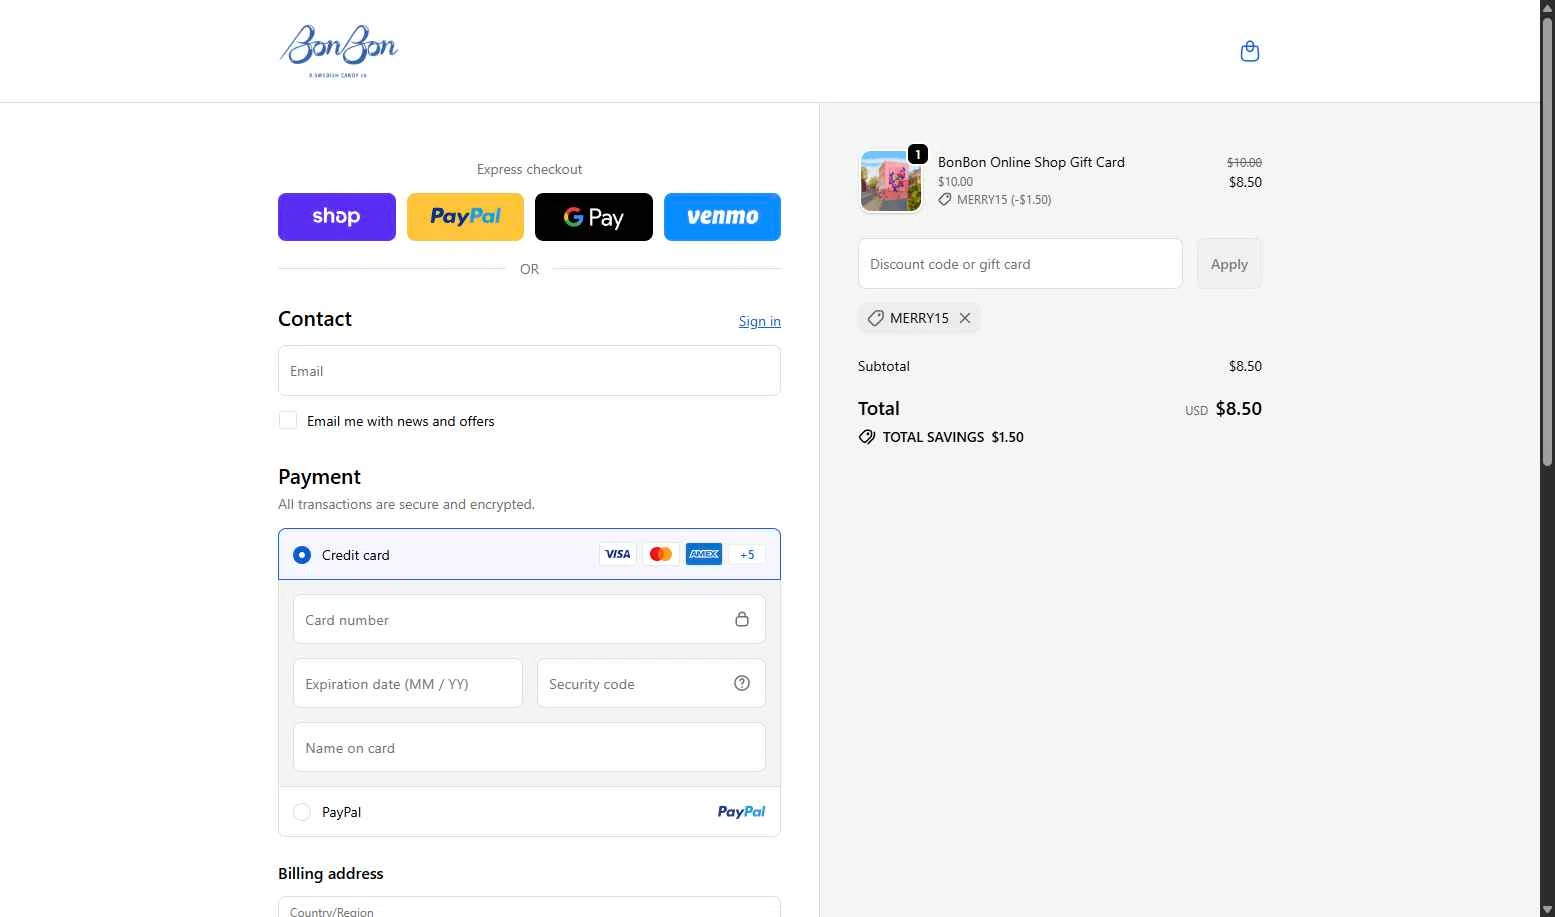Select the PayPal payment radio option
Image resolution: width=1555 pixels, height=917 pixels.
[x=302, y=812]
